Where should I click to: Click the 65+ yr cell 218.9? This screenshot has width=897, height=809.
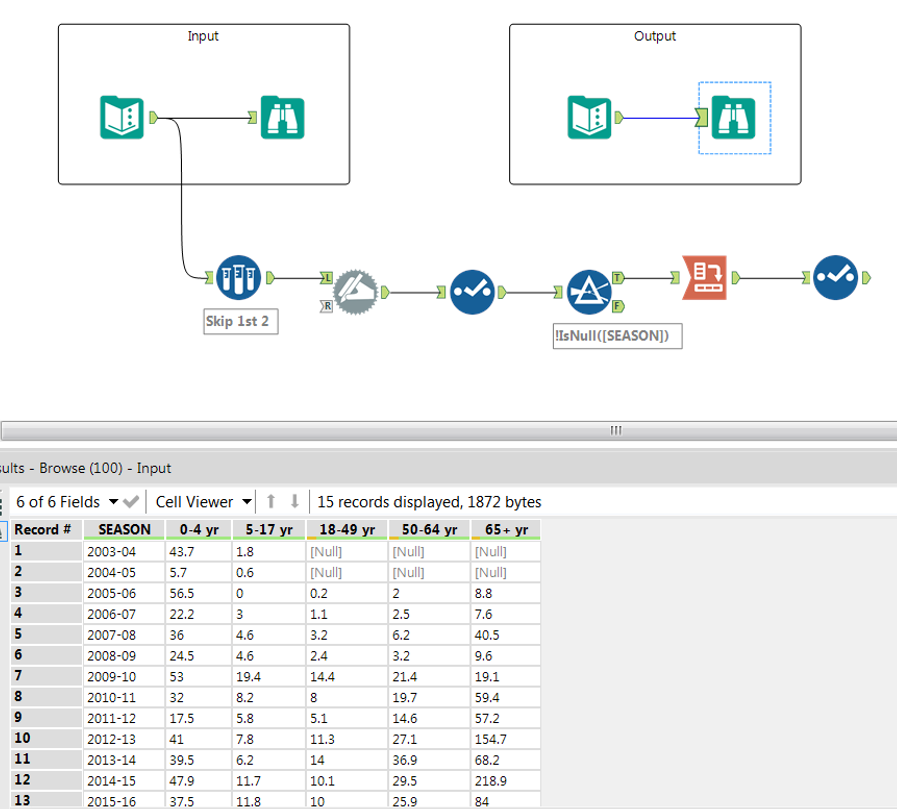506,781
